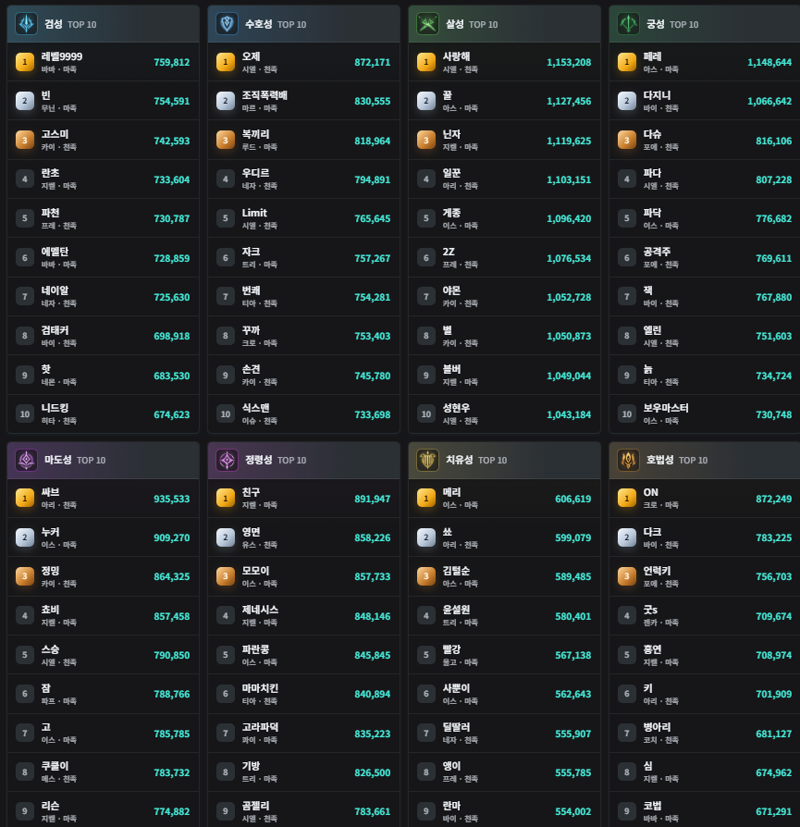
Task: Select player name 성현우
Action: click(x=457, y=408)
